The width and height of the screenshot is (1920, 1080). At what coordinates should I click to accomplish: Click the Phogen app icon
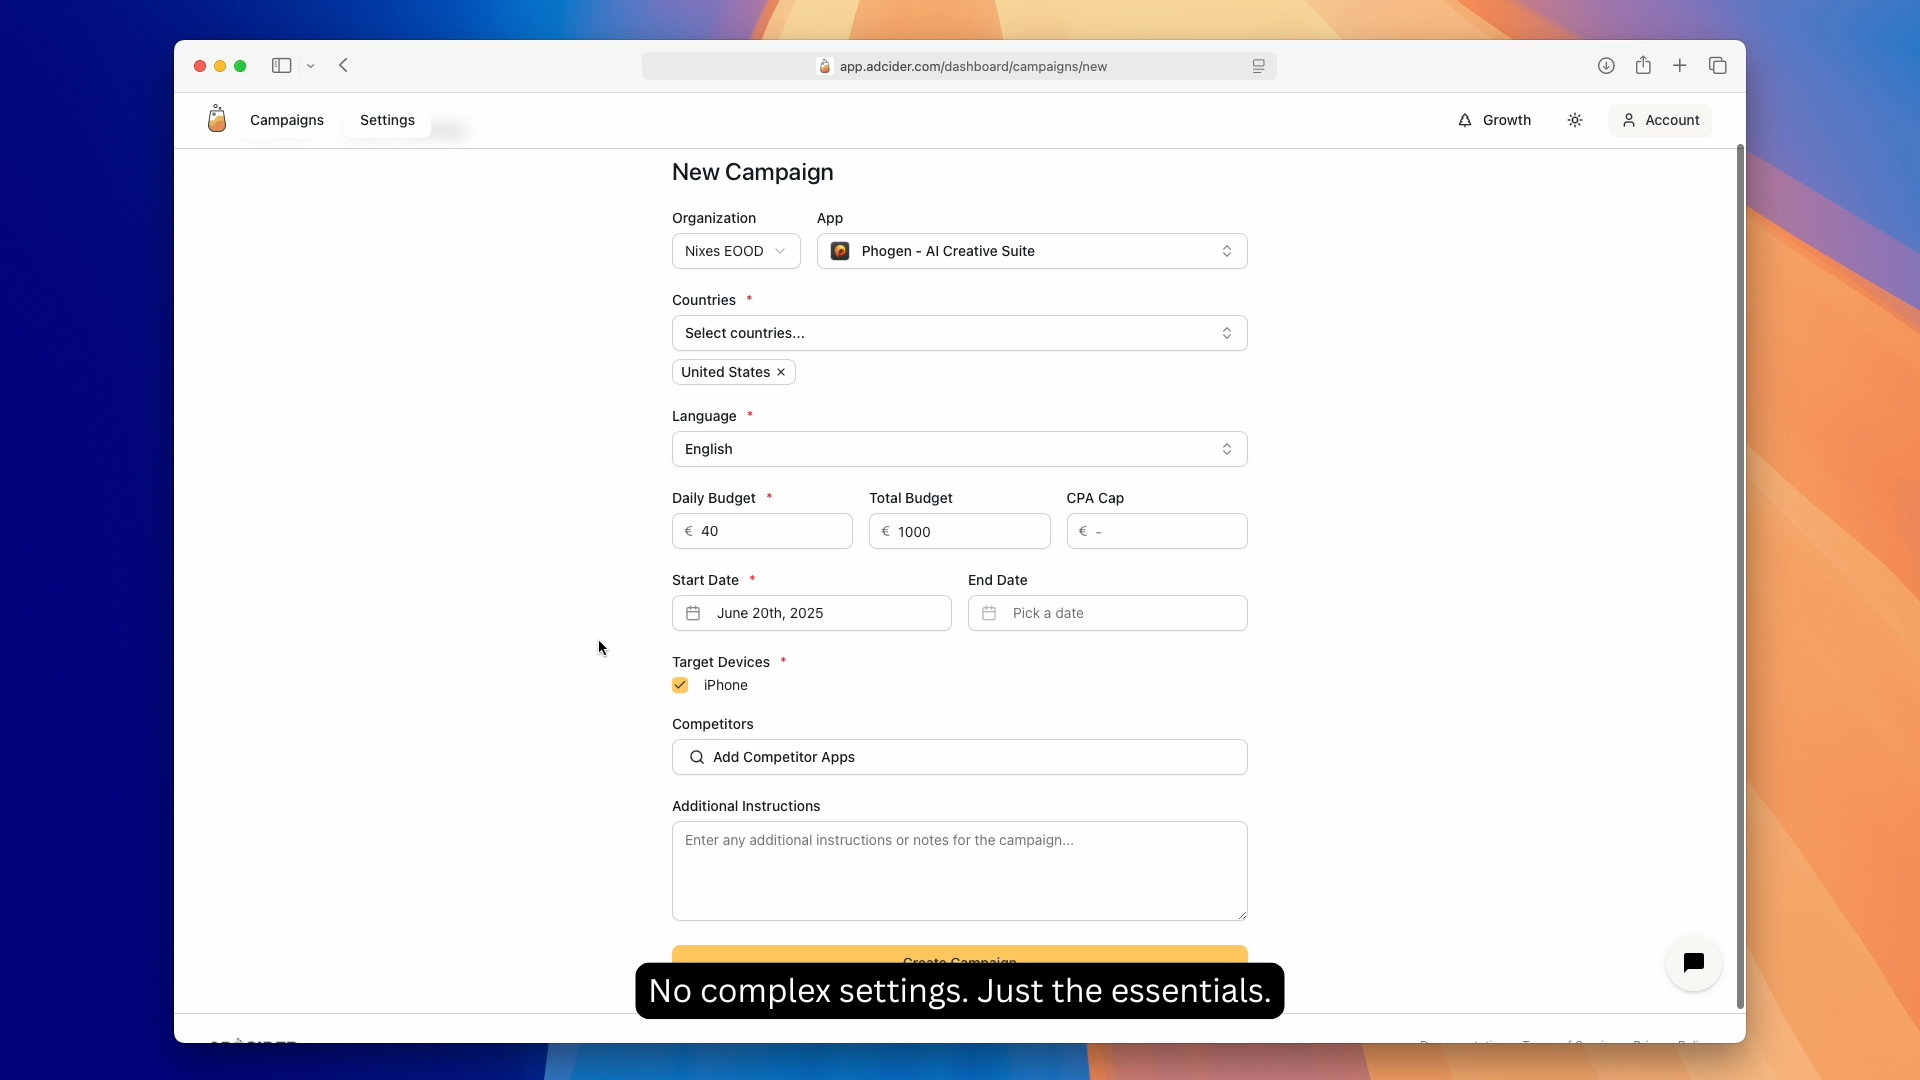[840, 251]
